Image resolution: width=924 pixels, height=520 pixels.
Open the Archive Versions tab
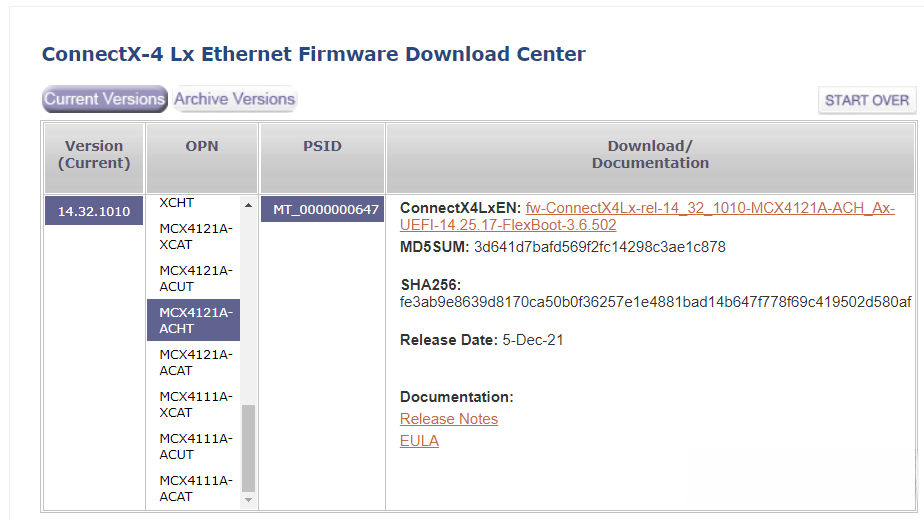(235, 99)
